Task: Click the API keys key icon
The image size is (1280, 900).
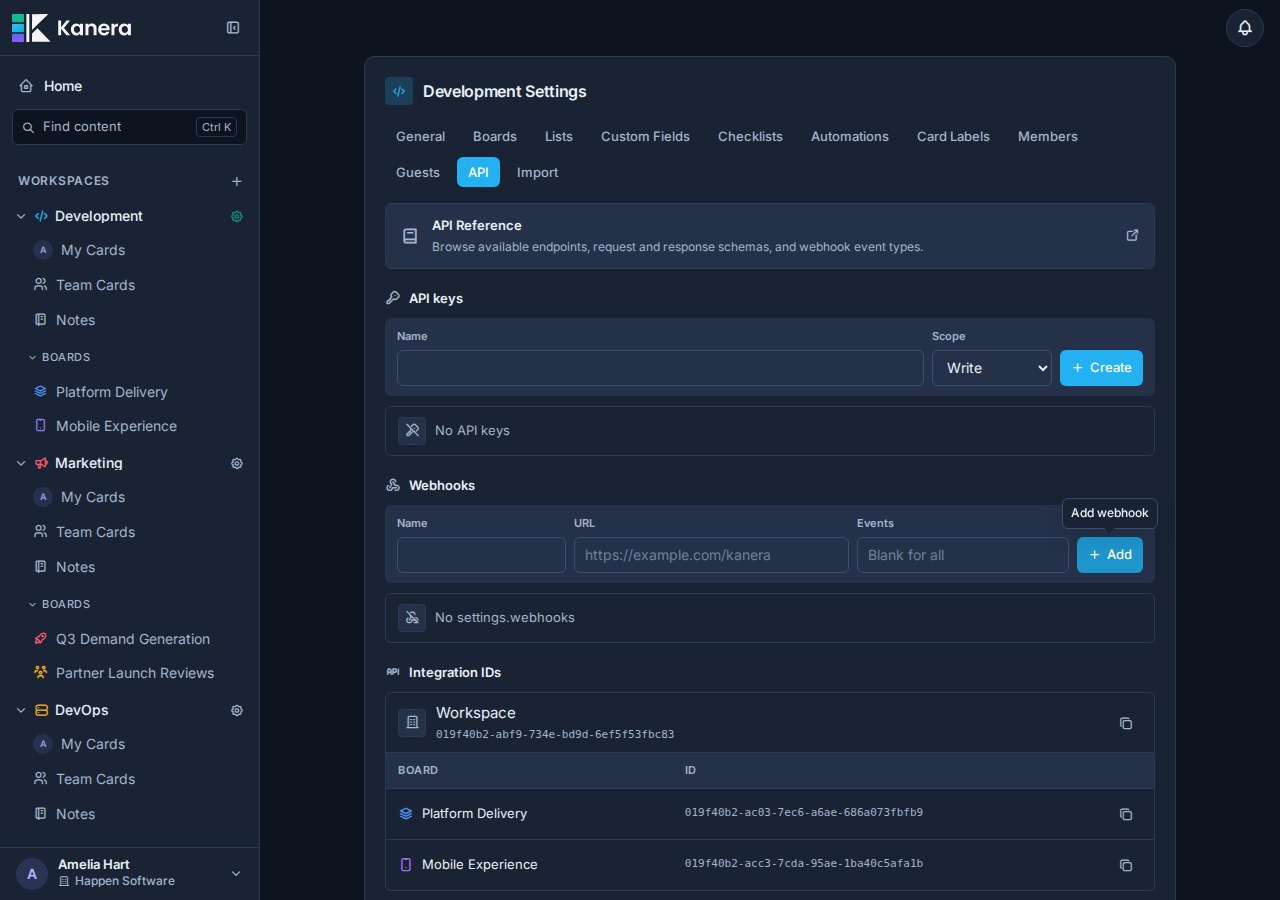Action: (393, 298)
